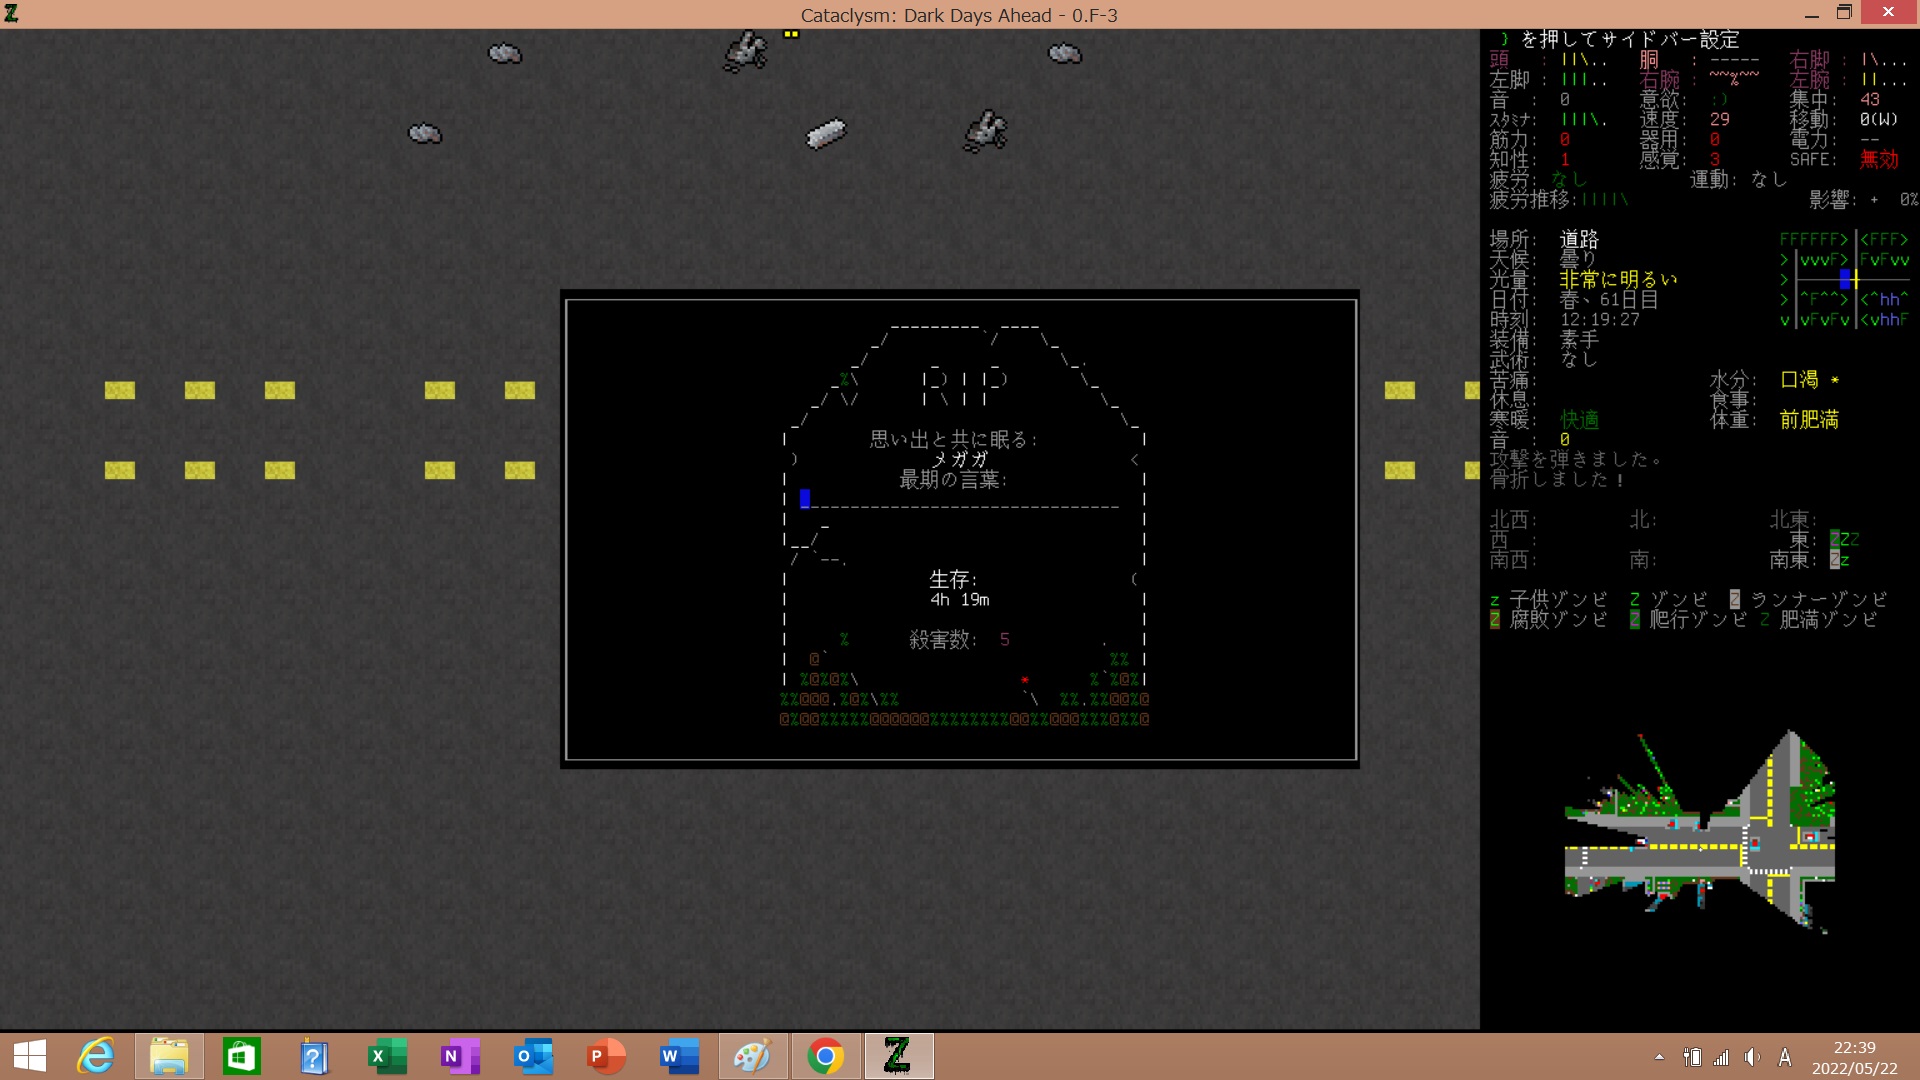Image resolution: width=1920 pixels, height=1080 pixels.
Task: Open the Help question-mark taskbar icon
Action: click(314, 1056)
